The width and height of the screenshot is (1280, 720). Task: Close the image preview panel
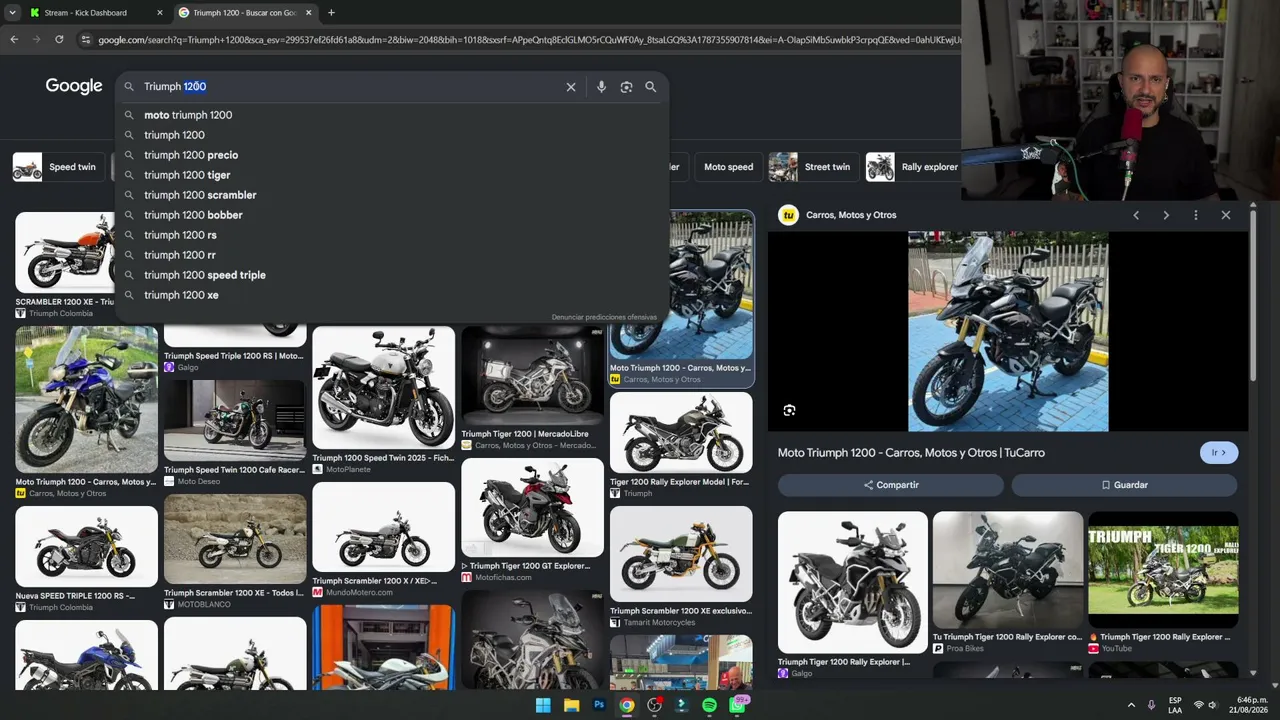coord(1226,215)
